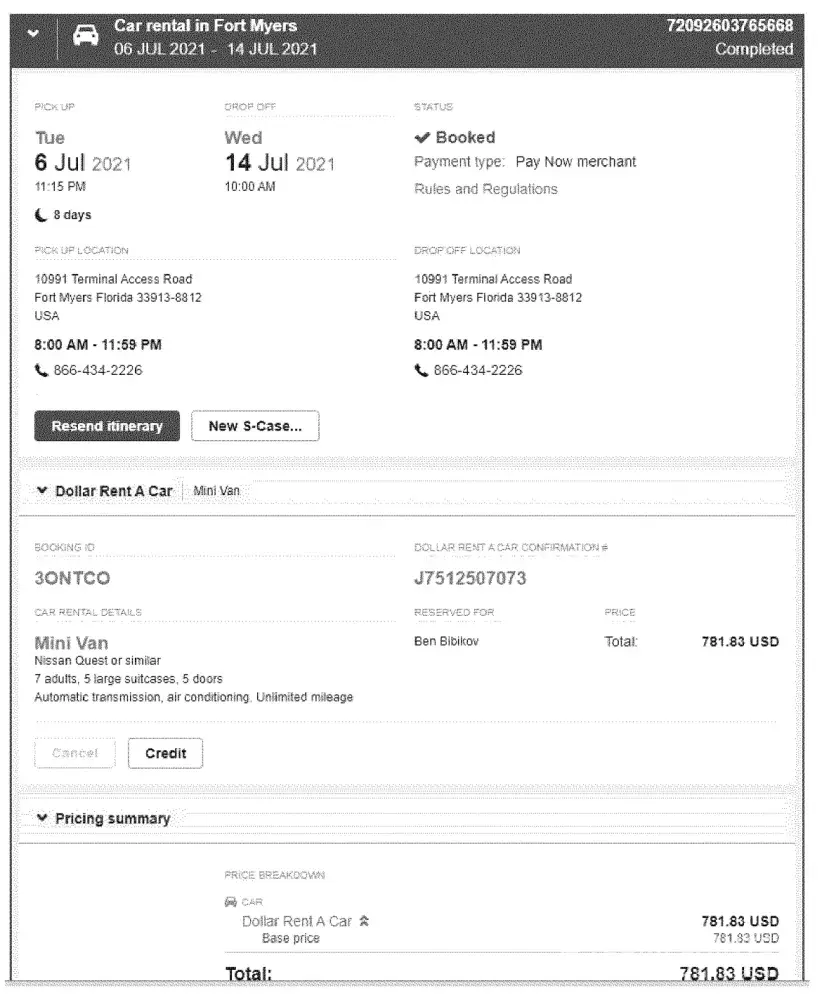
Task: Click the drop-off location phone icon
Action: (x=421, y=371)
